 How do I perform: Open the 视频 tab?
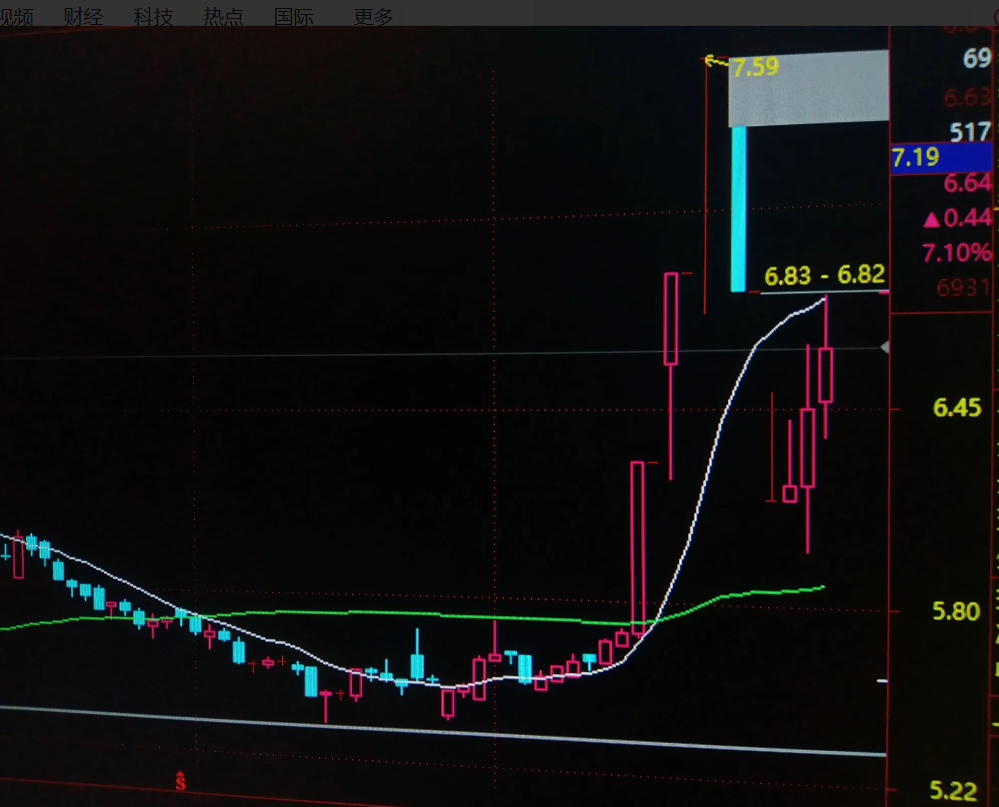(x=17, y=16)
